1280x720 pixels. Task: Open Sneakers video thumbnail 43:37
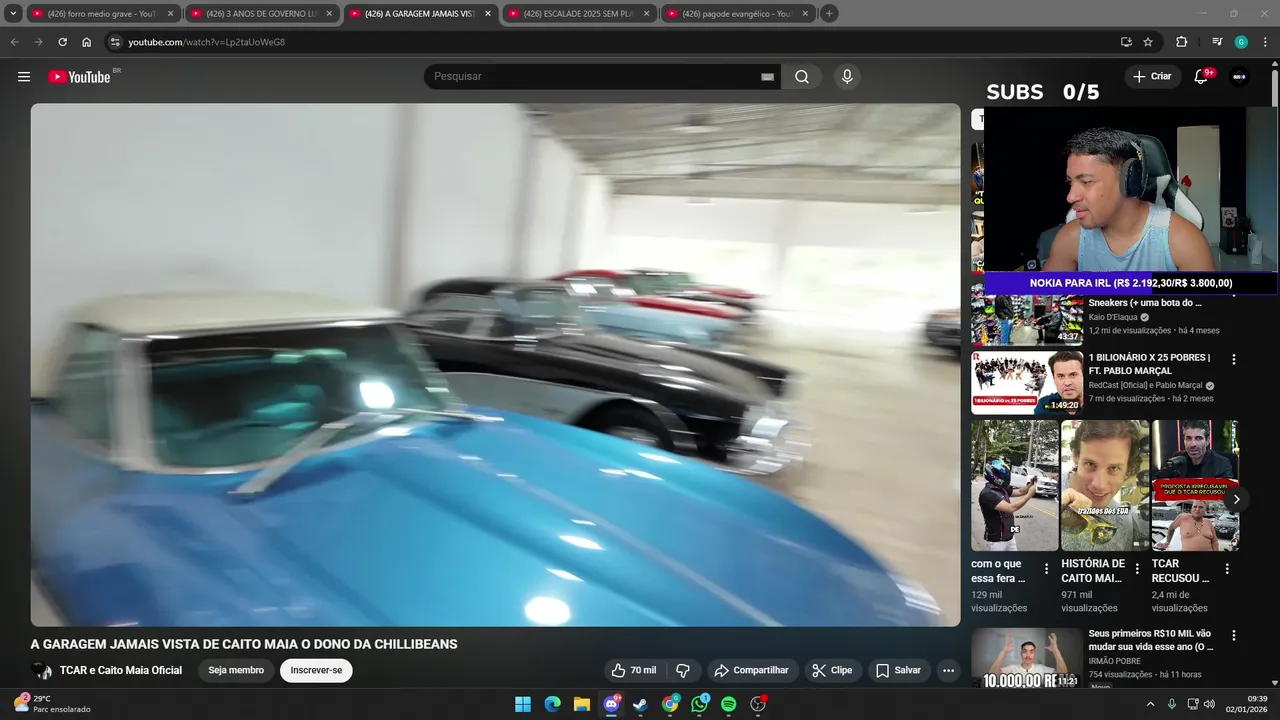click(x=1027, y=320)
